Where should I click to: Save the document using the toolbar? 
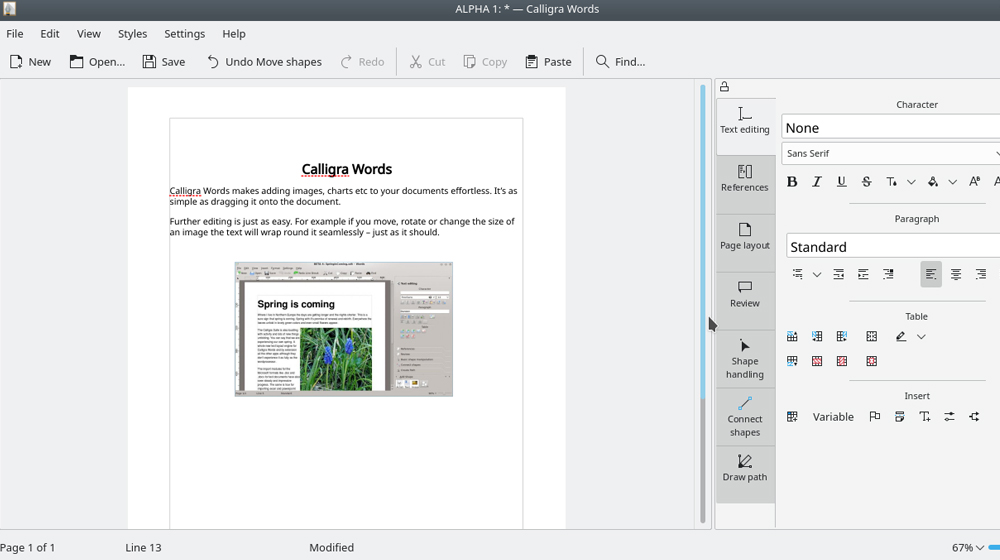pyautogui.click(x=164, y=62)
